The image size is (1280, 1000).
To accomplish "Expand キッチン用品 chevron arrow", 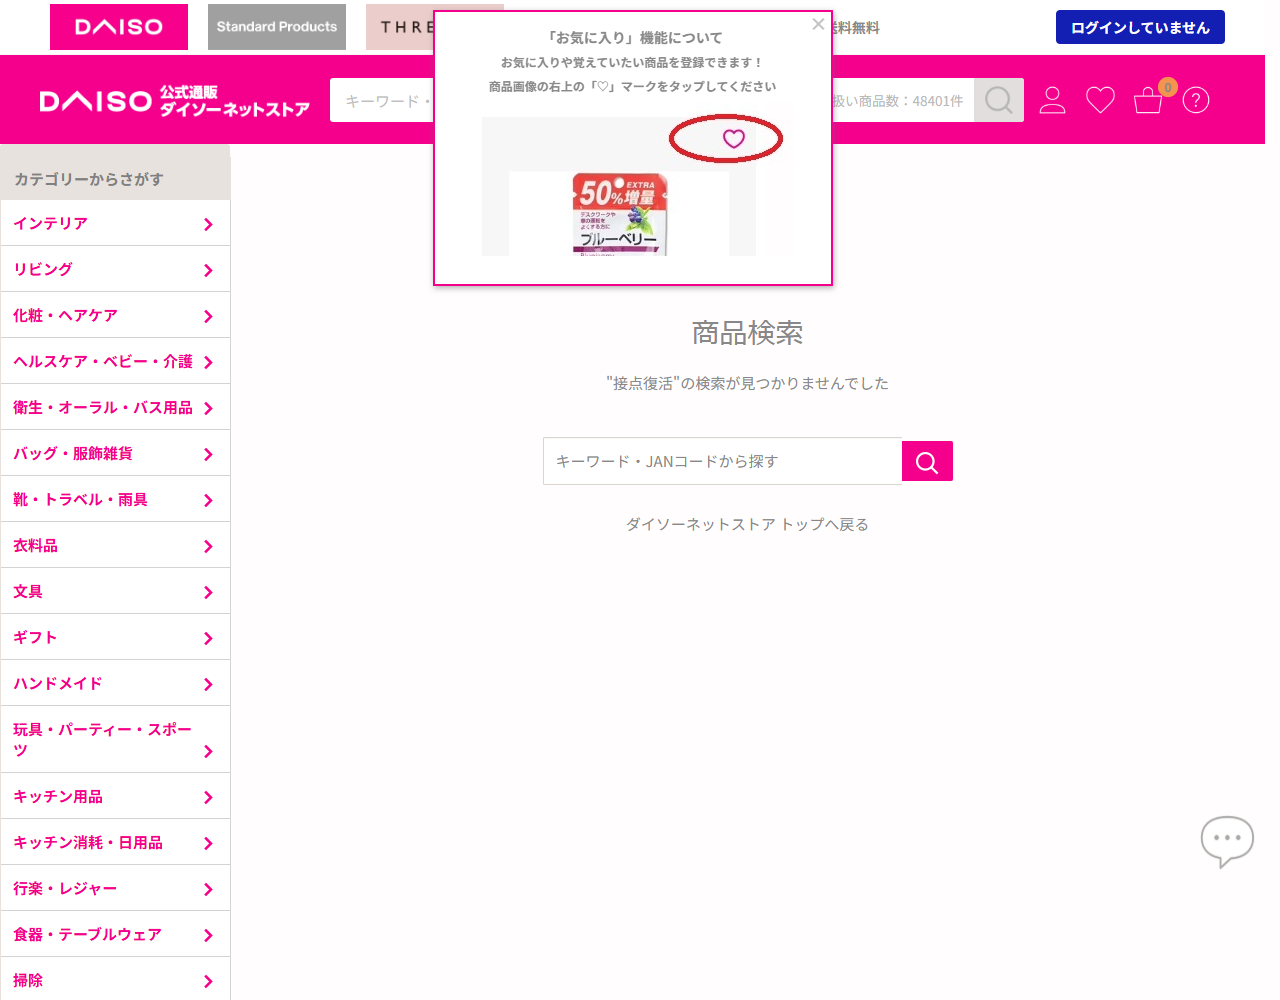I will coord(208,797).
